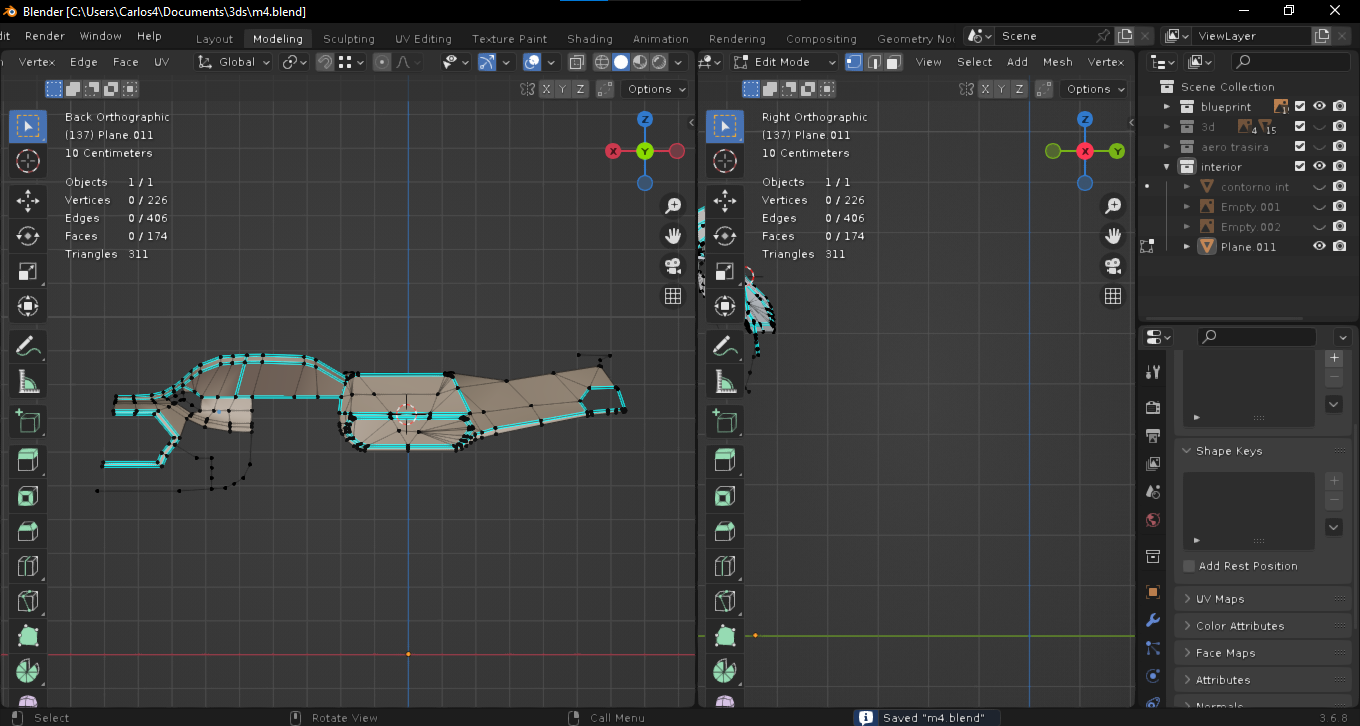The height and width of the screenshot is (726, 1360).
Task: Click the Options button in left viewport
Action: (x=655, y=89)
